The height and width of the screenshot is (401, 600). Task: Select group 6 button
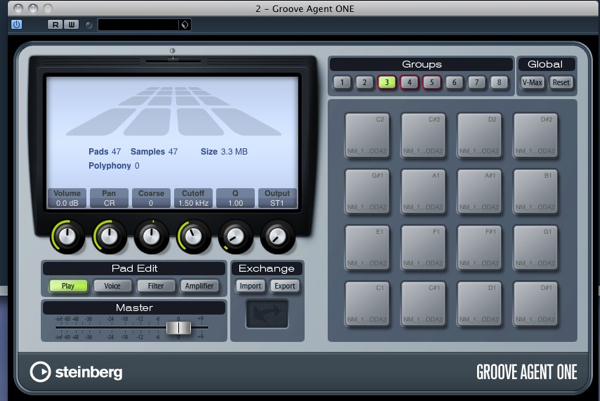tap(454, 82)
